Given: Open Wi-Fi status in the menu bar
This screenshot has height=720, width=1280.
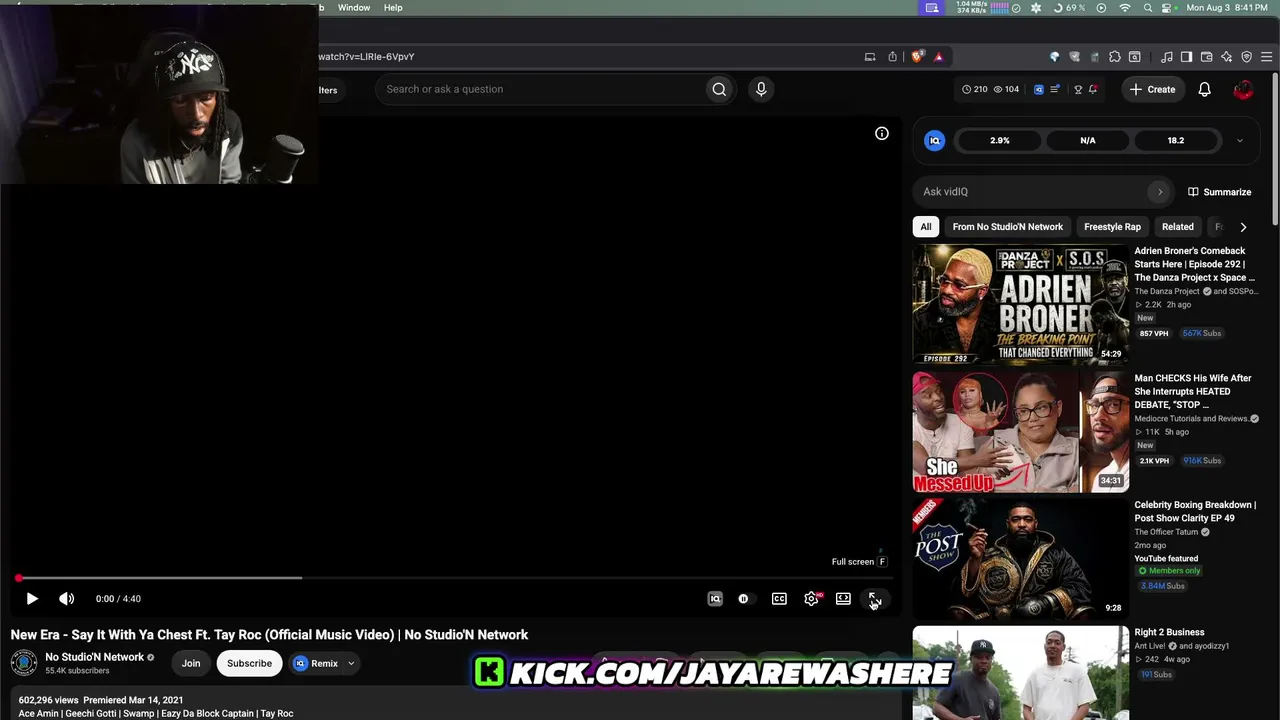Looking at the screenshot, I should point(1125,8).
